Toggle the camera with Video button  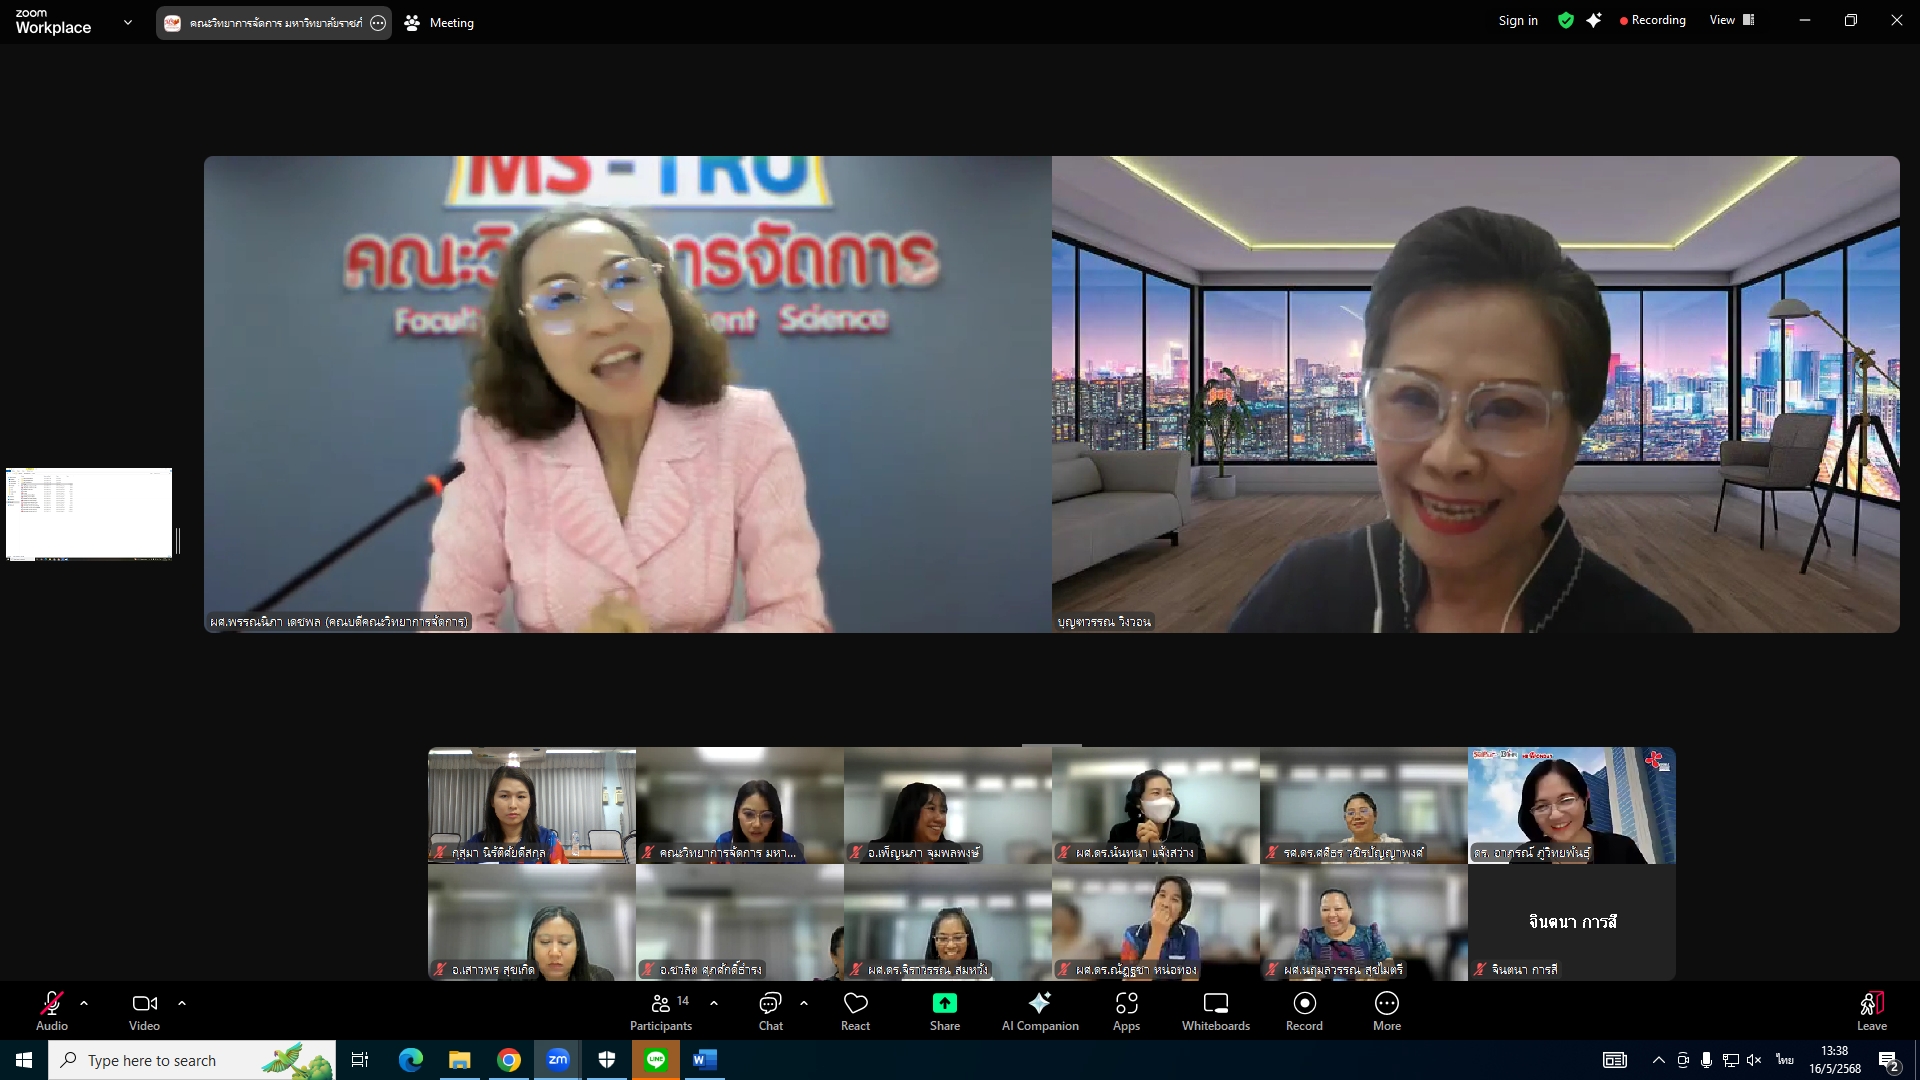pyautogui.click(x=144, y=1010)
